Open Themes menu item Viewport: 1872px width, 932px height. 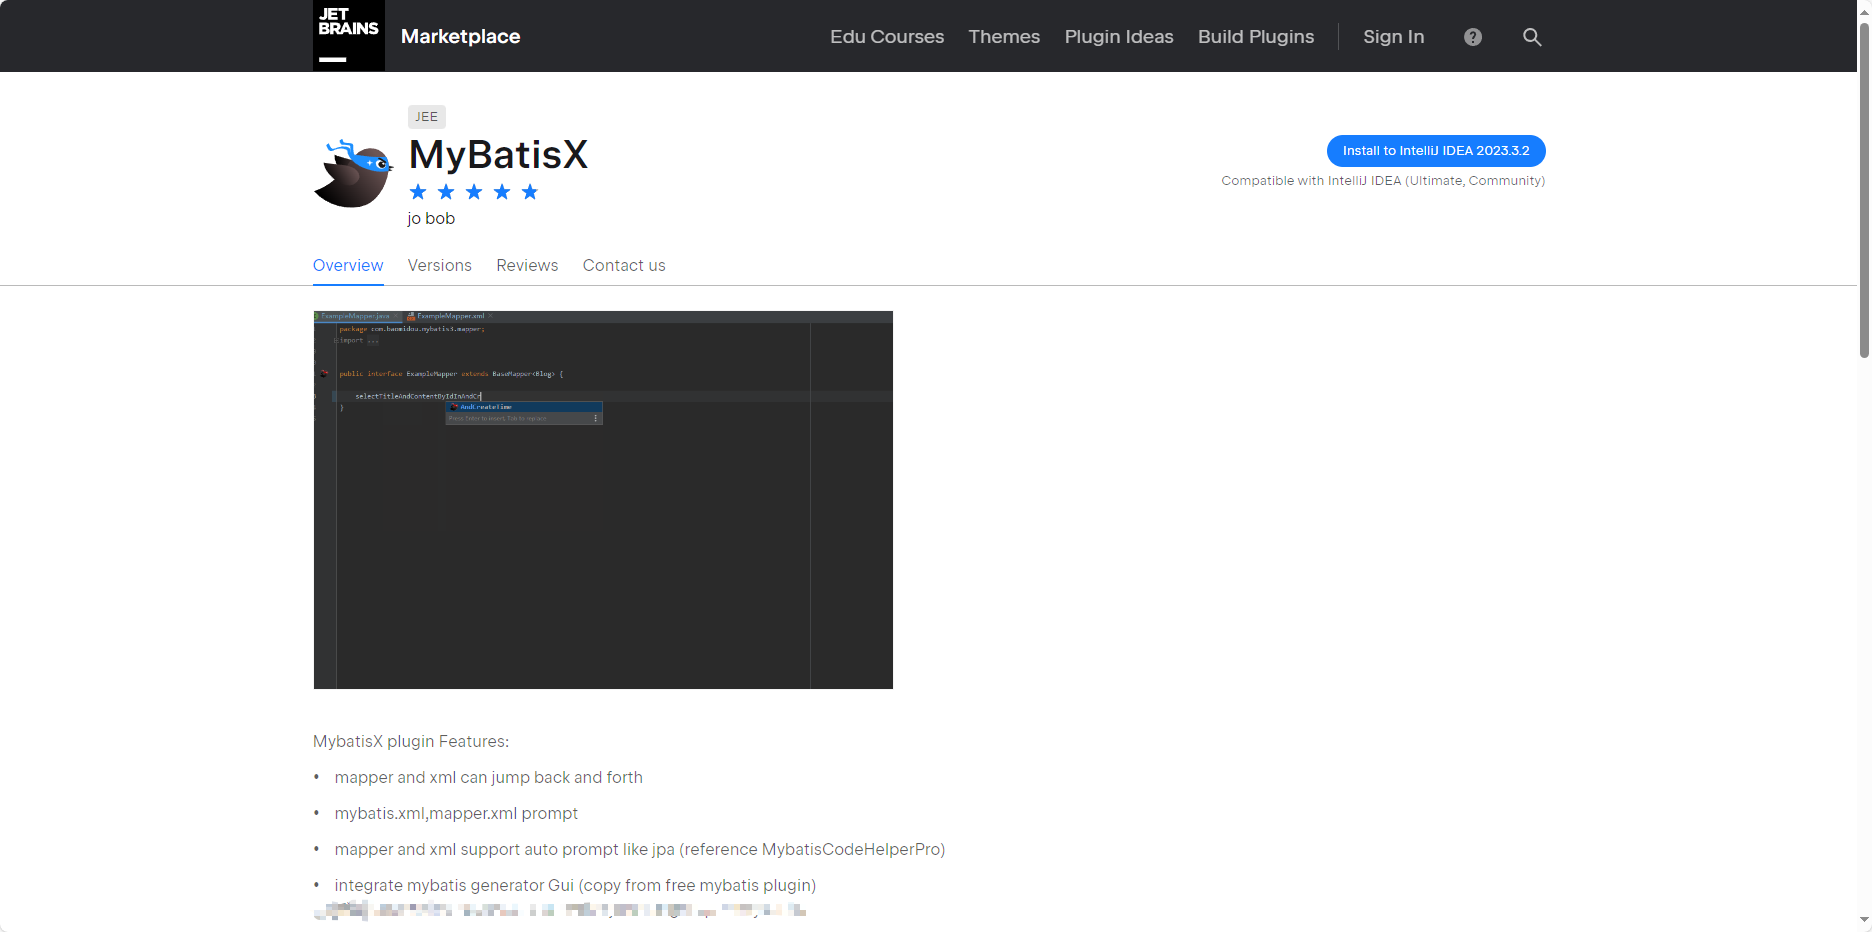1004,36
